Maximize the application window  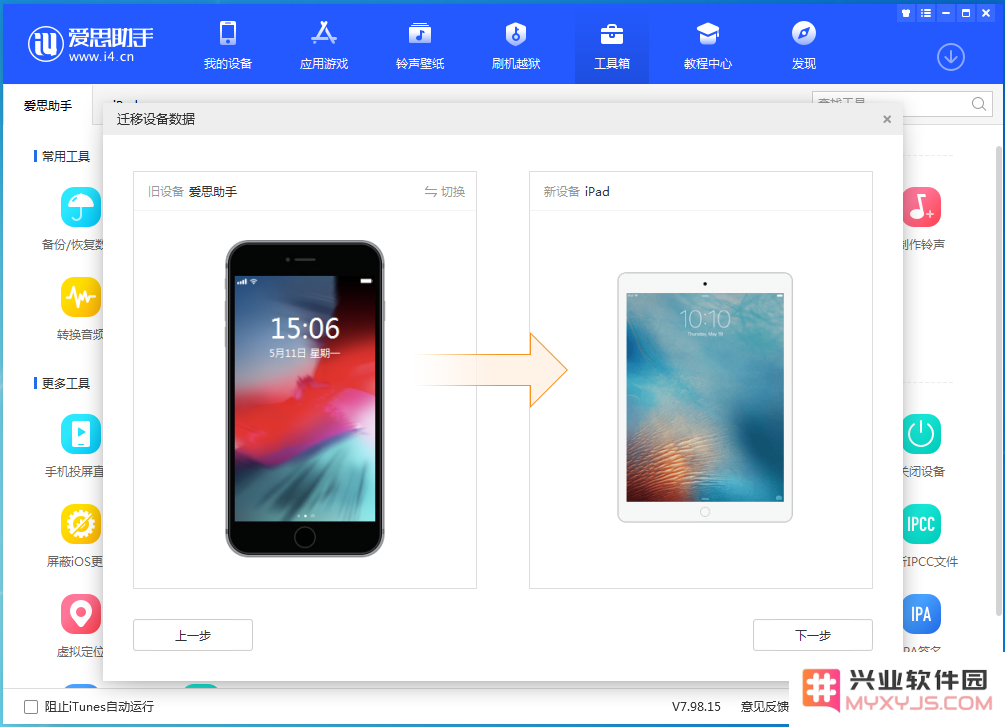[x=966, y=13]
